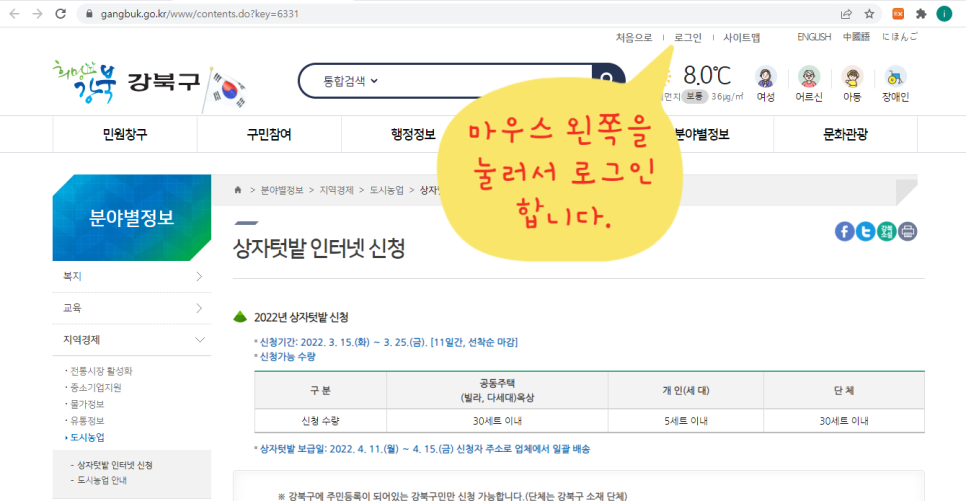The height and width of the screenshot is (501, 966).
Task: Open the 통합검색 dropdown
Action: [x=350, y=81]
